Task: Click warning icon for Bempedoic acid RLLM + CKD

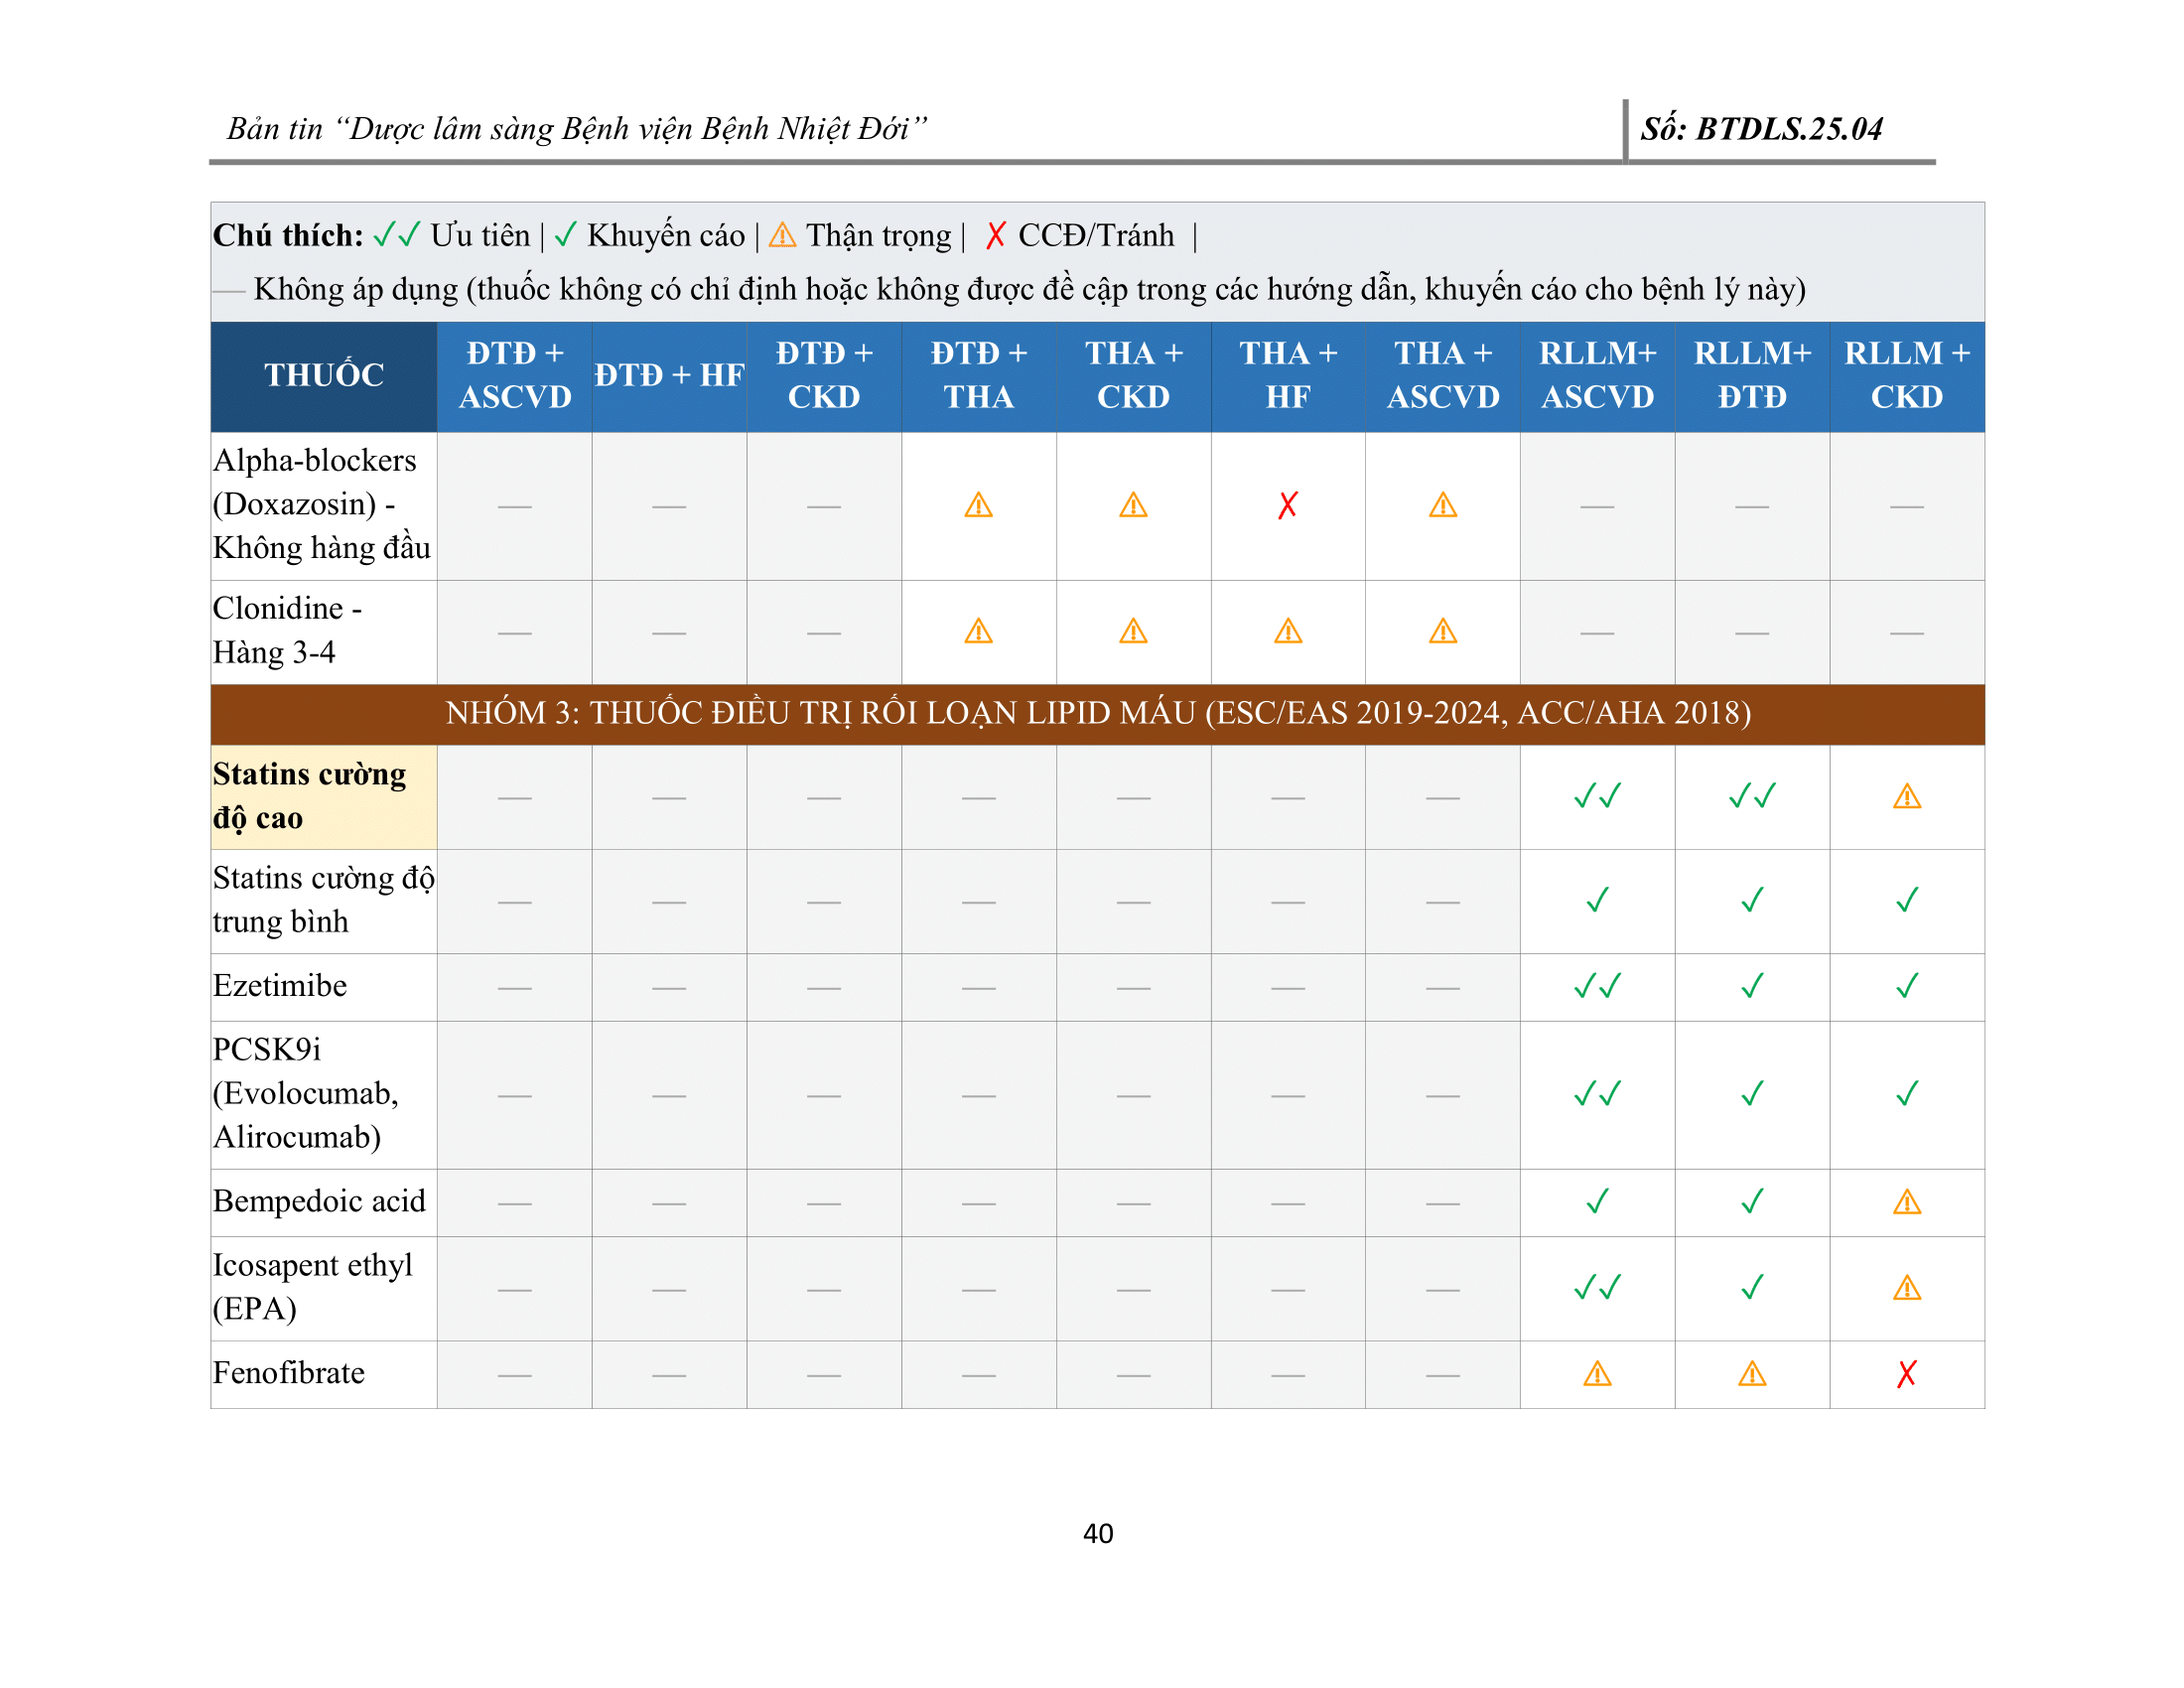Action: (1906, 1202)
